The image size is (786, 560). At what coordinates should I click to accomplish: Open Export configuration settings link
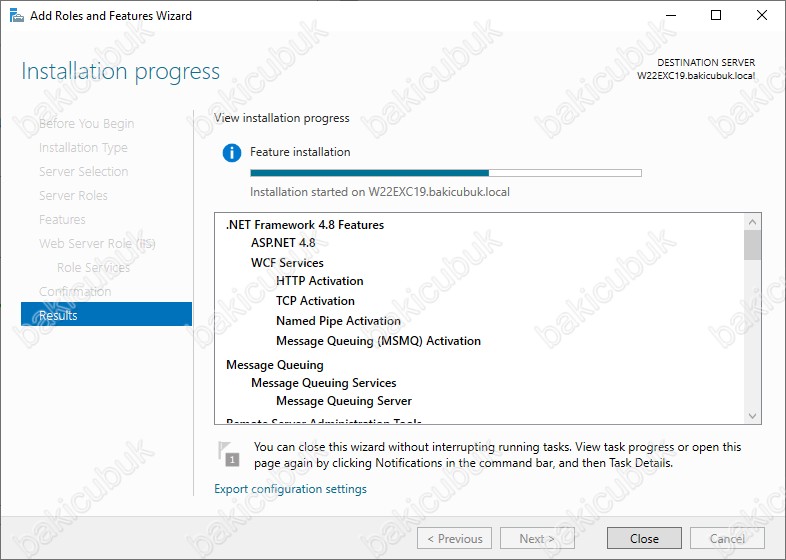290,489
